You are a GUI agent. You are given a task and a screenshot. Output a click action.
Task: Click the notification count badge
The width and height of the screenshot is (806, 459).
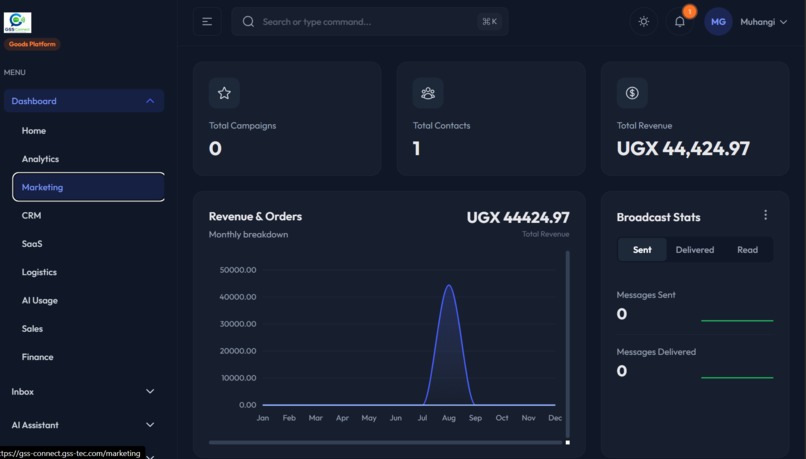(x=689, y=11)
